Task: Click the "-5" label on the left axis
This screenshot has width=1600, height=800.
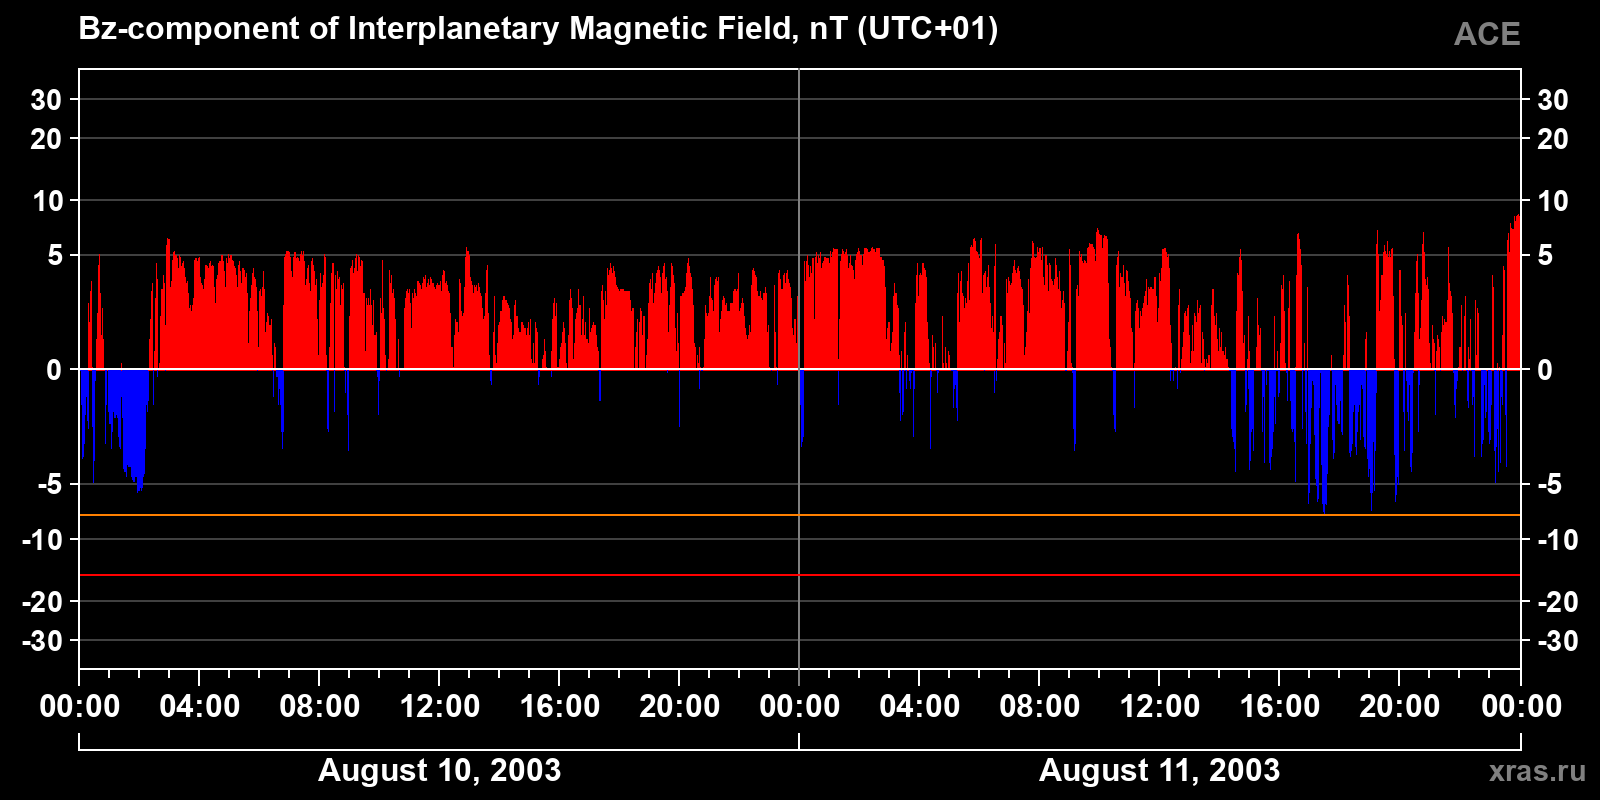Action: coord(50,485)
